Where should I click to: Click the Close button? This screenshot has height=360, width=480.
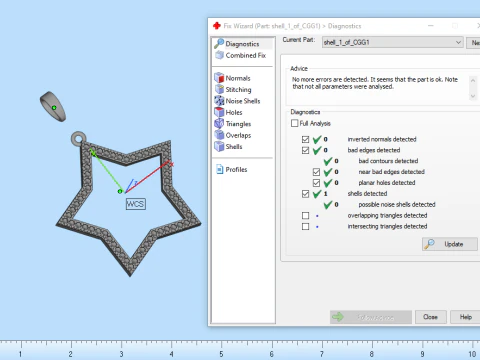point(430,317)
